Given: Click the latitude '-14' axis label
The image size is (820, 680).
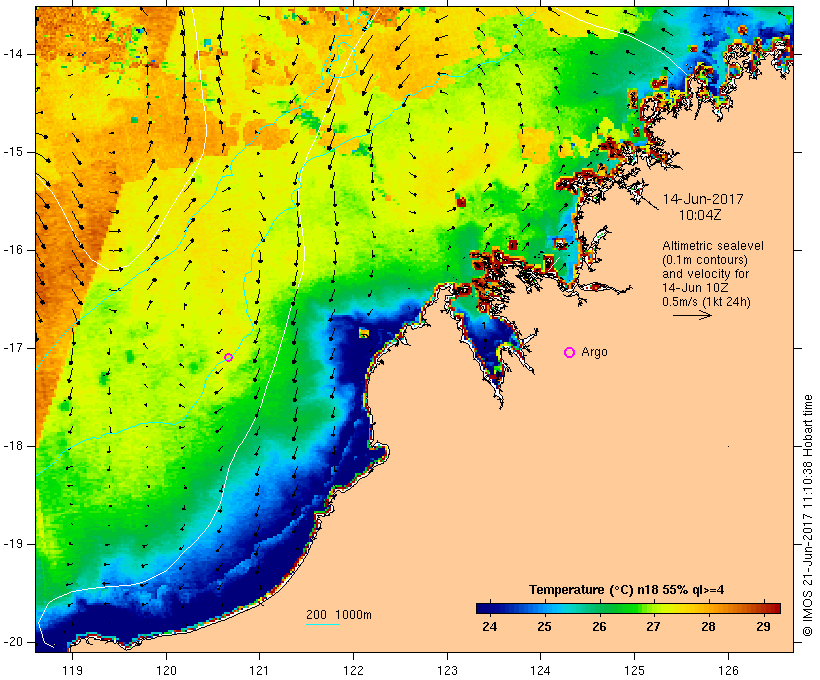Looking at the screenshot, I should coord(13,54).
